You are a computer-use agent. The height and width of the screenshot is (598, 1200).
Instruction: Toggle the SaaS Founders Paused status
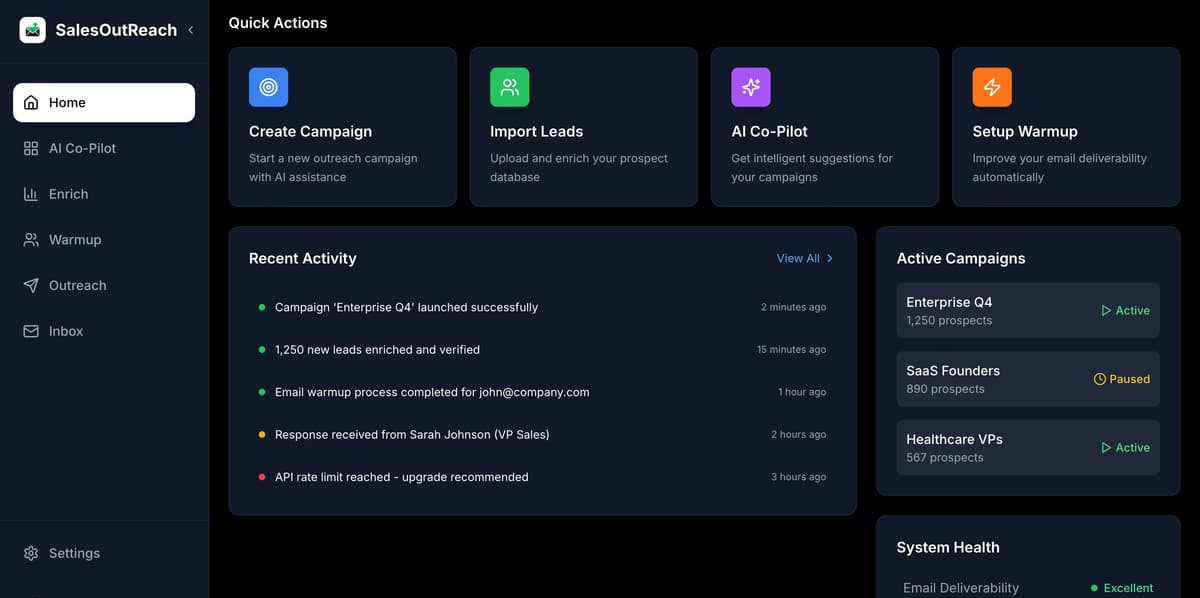click(1121, 379)
